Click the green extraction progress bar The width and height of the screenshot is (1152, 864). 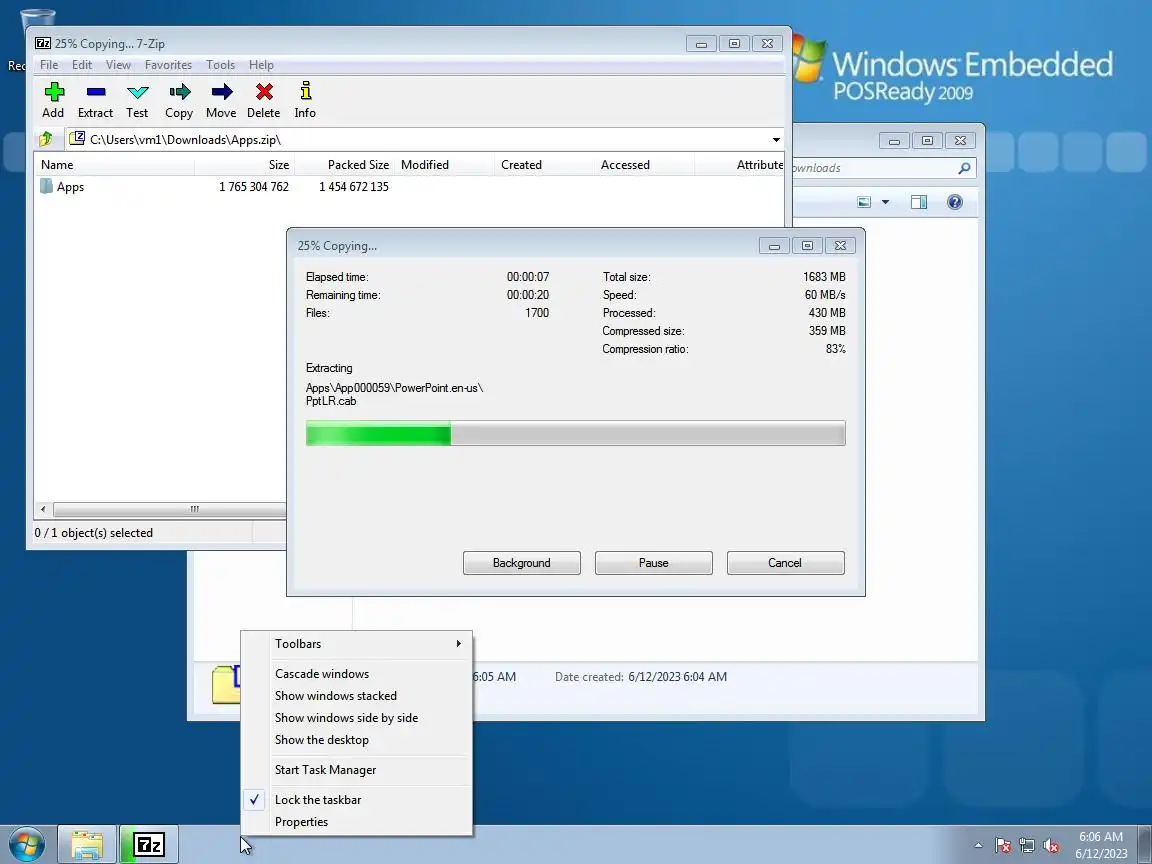575,433
